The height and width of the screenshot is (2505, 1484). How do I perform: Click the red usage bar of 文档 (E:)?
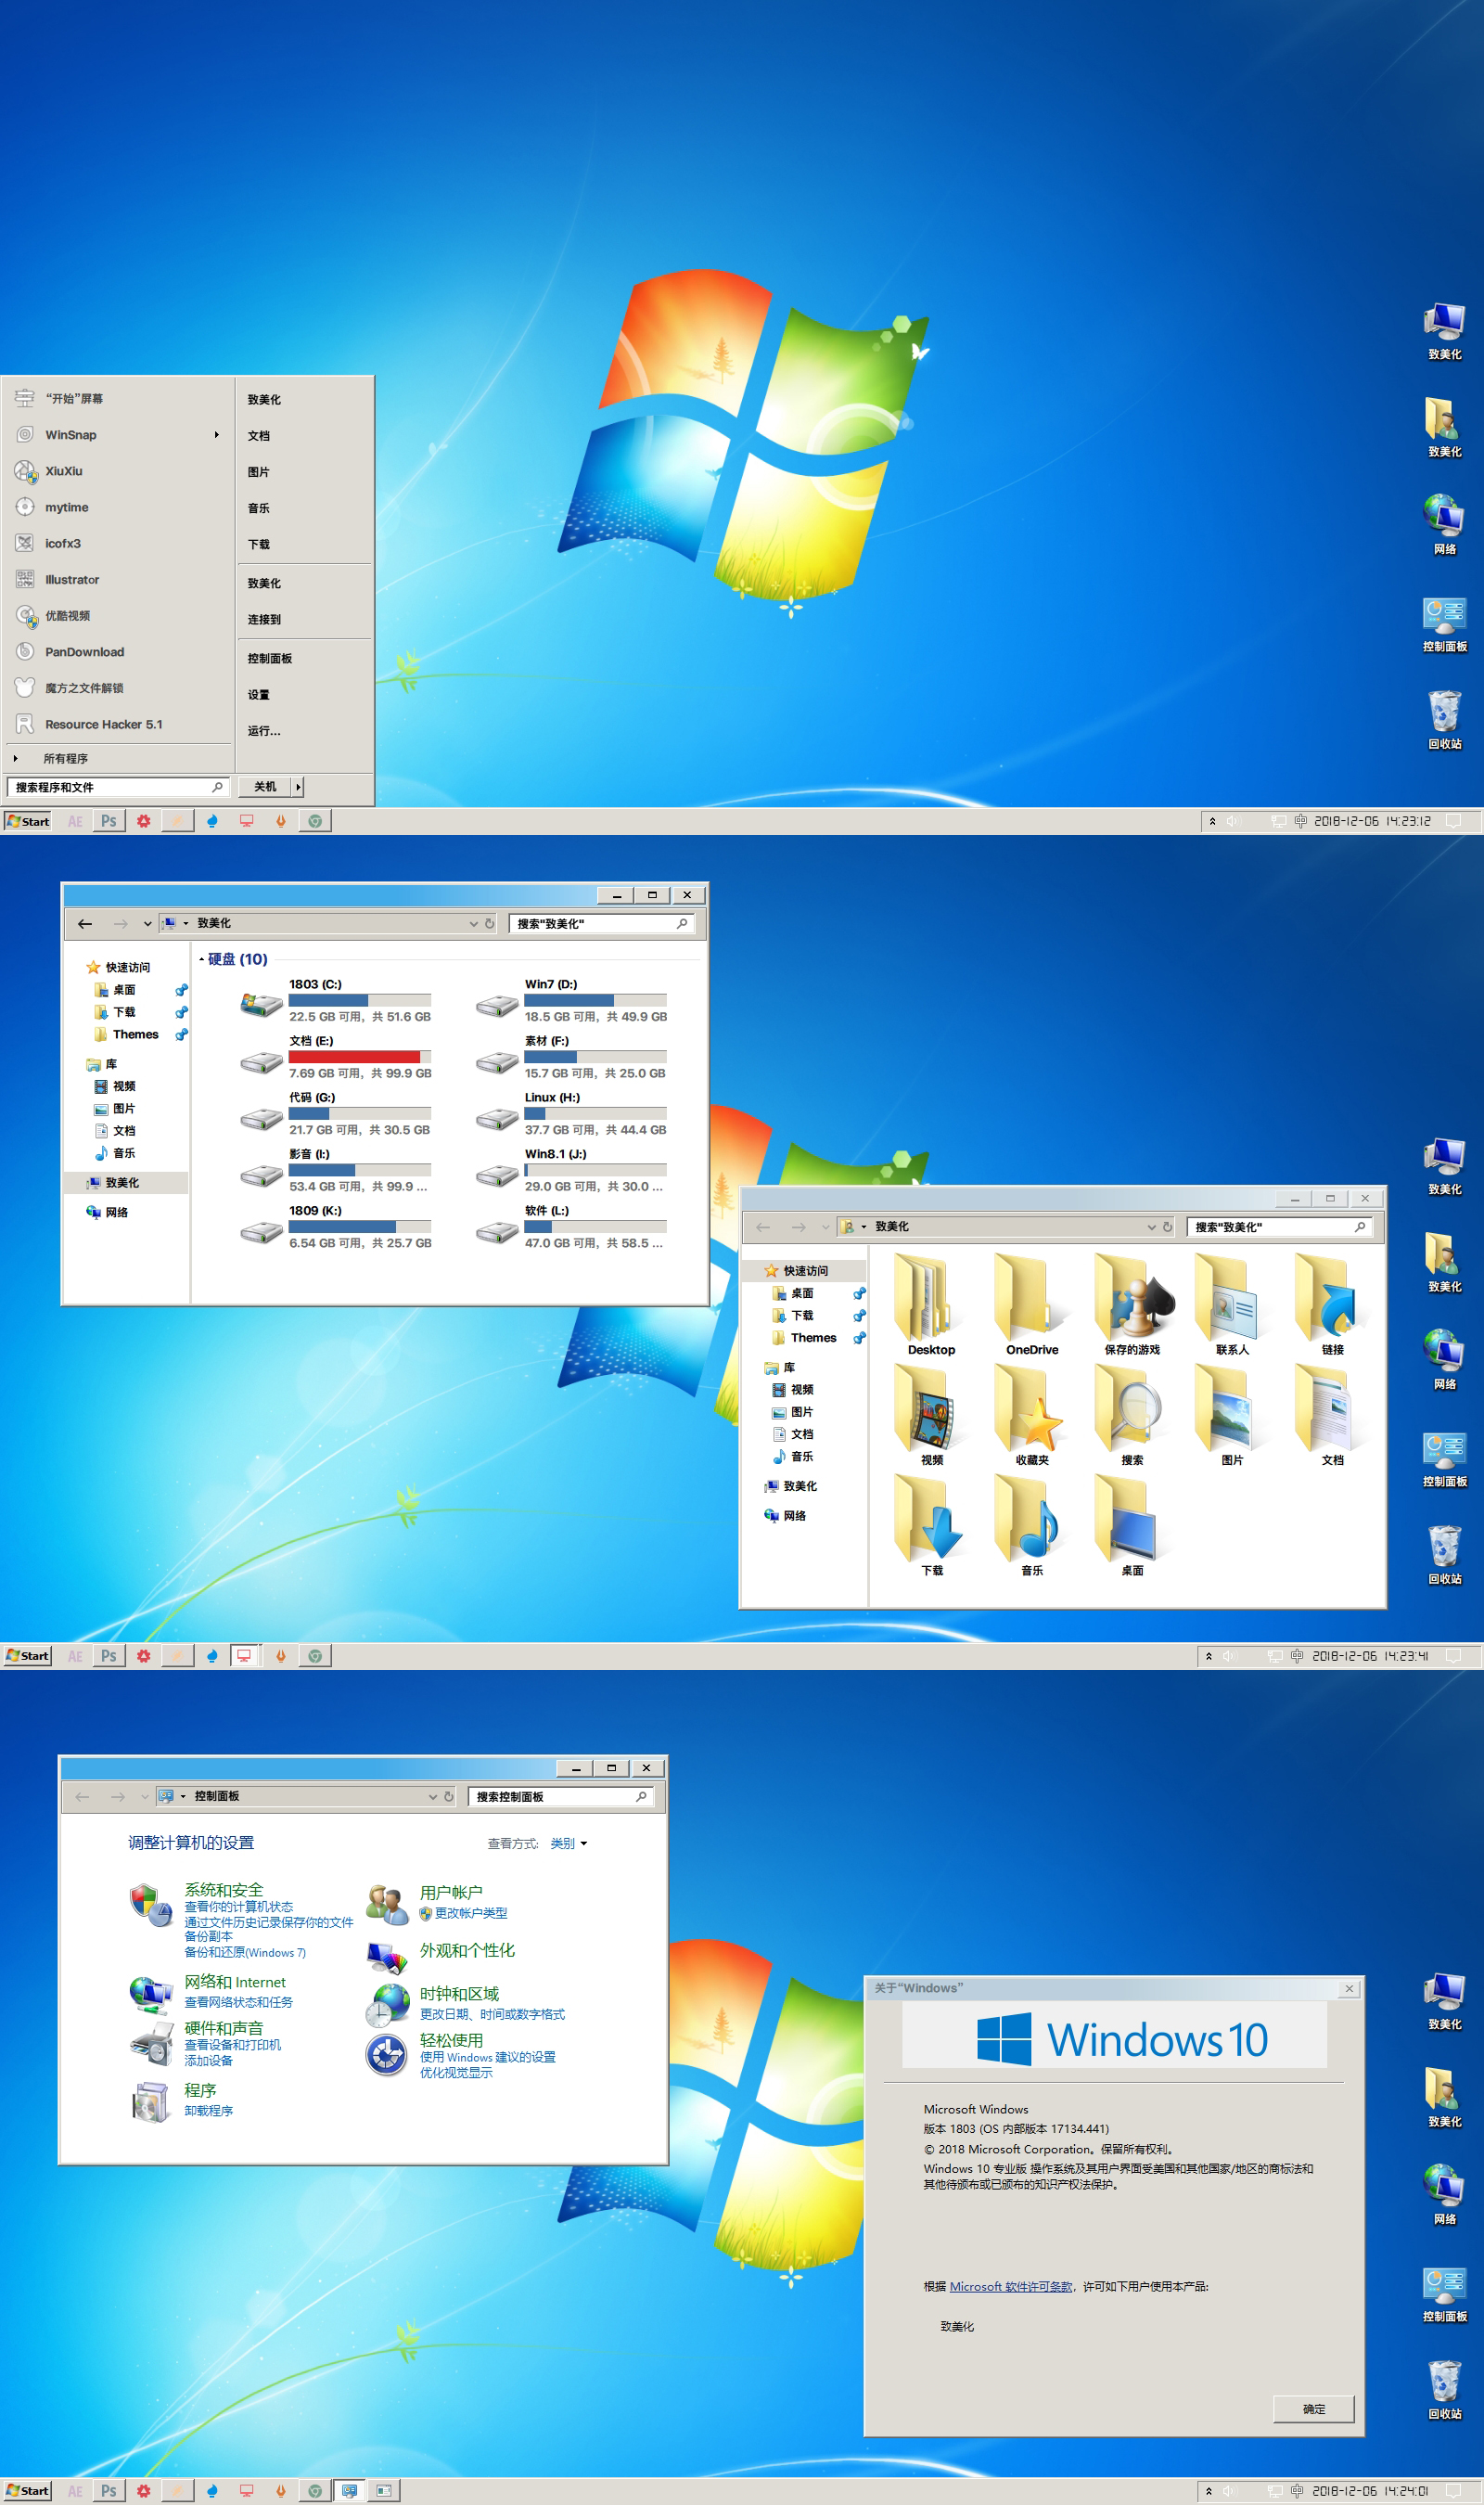(x=360, y=1057)
